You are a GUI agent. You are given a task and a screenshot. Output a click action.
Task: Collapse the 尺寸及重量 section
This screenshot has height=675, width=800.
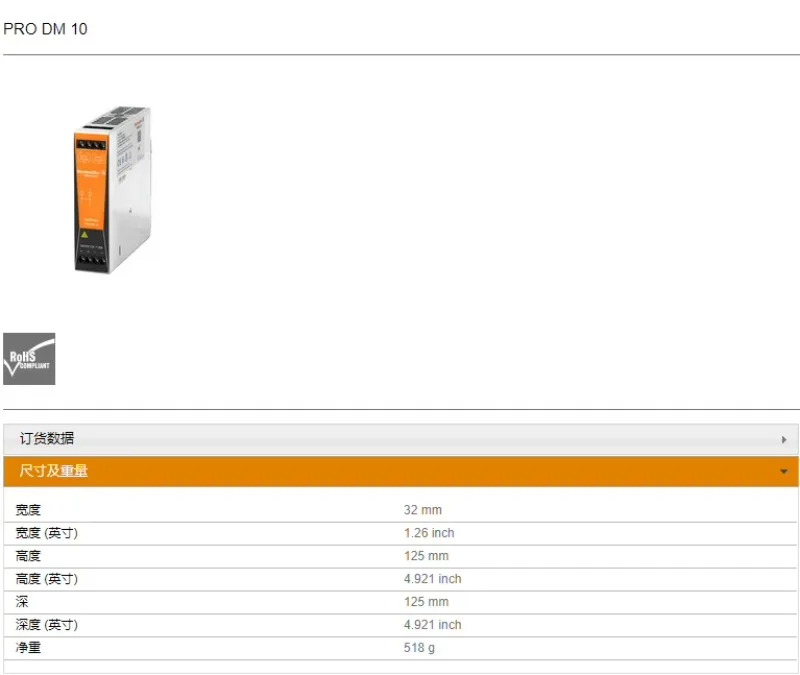click(401, 471)
